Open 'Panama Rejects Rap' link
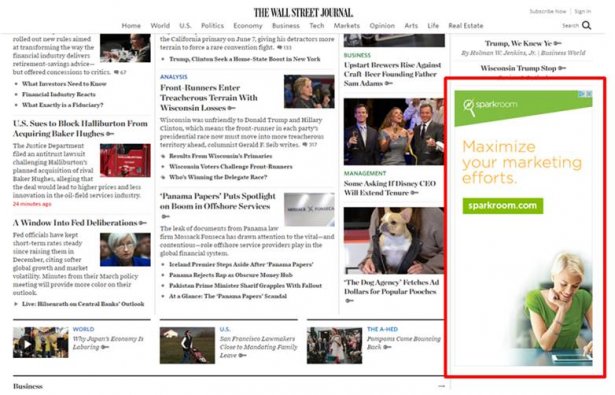This screenshot has height=395, width=615. 231,275
